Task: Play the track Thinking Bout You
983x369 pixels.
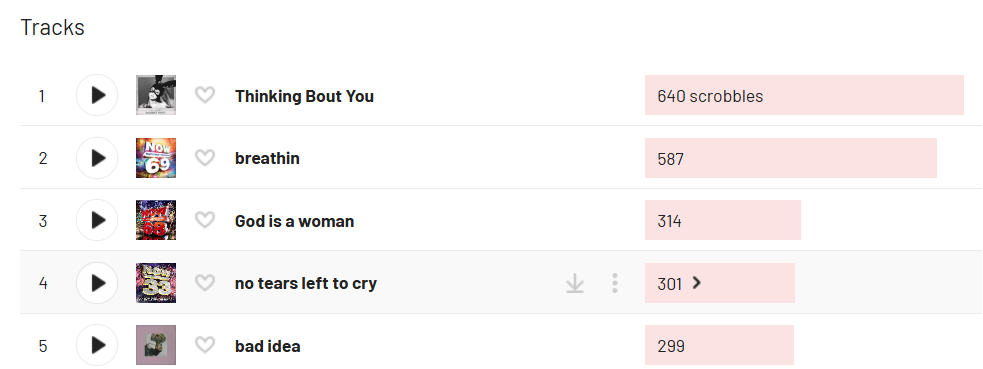Action: click(x=97, y=95)
